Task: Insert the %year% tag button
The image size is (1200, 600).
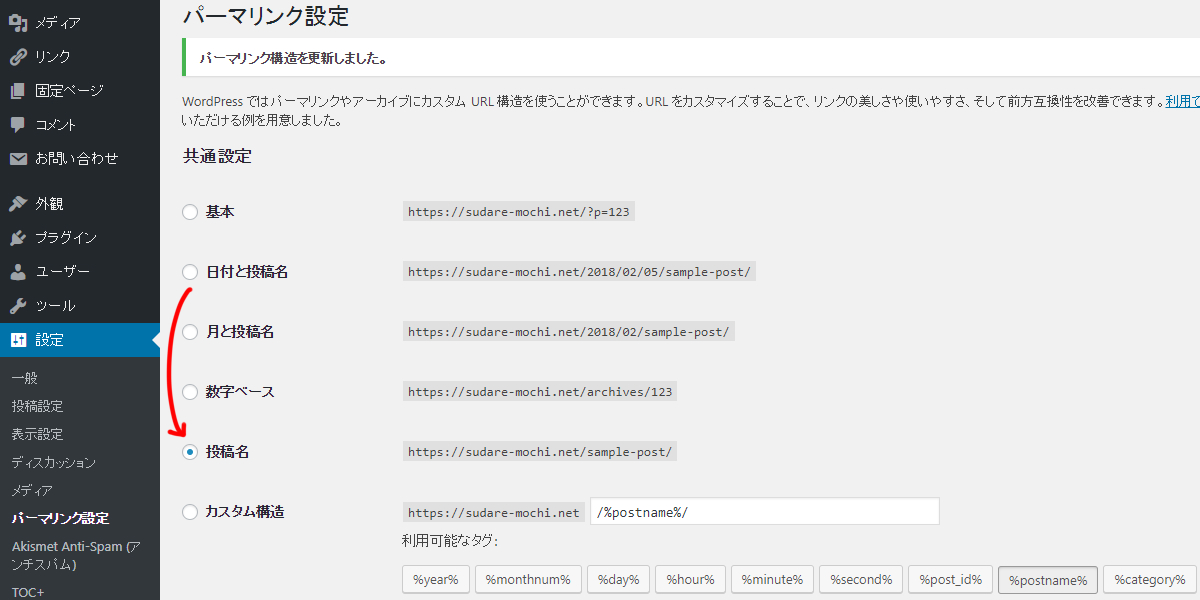Action: pyautogui.click(x=435, y=580)
